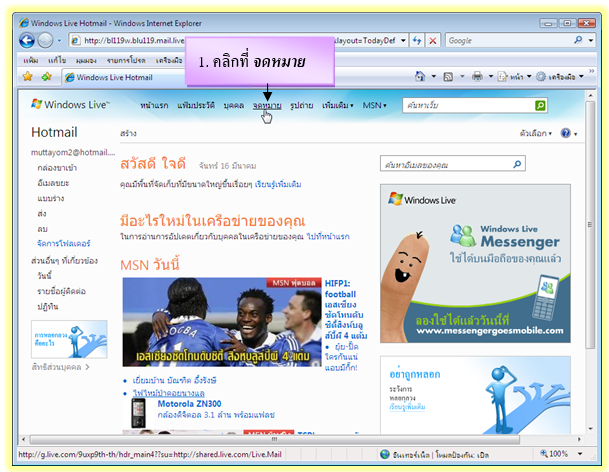Image resolution: width=609 pixels, height=472 pixels.
Task: Click the vertical page scrollbar
Action: click(590, 225)
